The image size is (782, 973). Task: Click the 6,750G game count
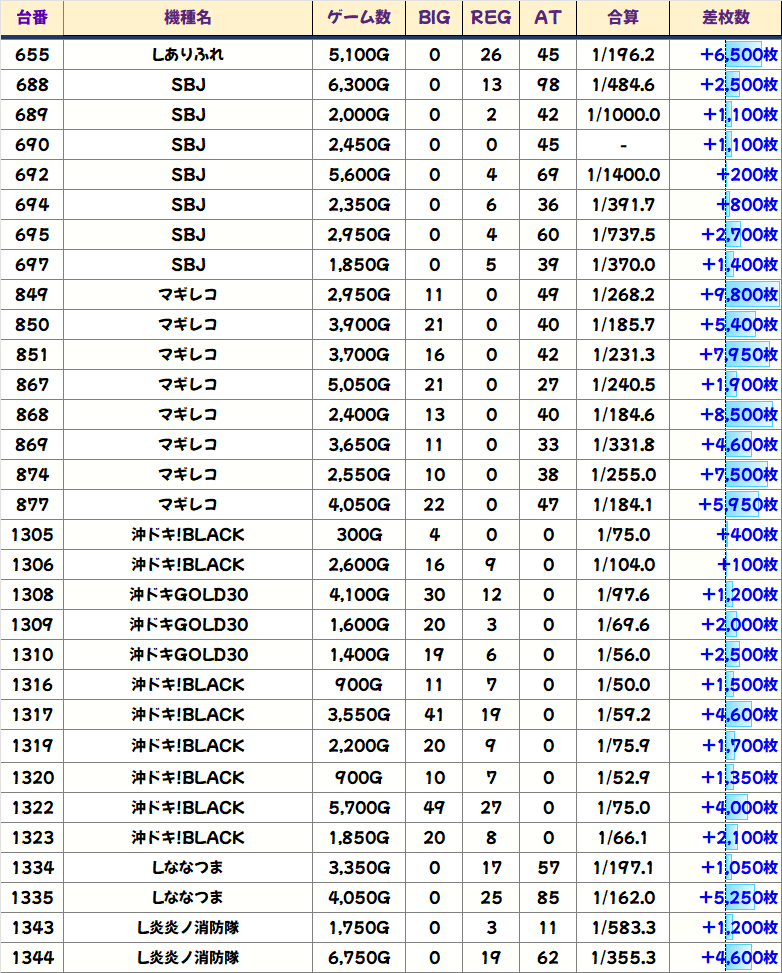coord(359,957)
